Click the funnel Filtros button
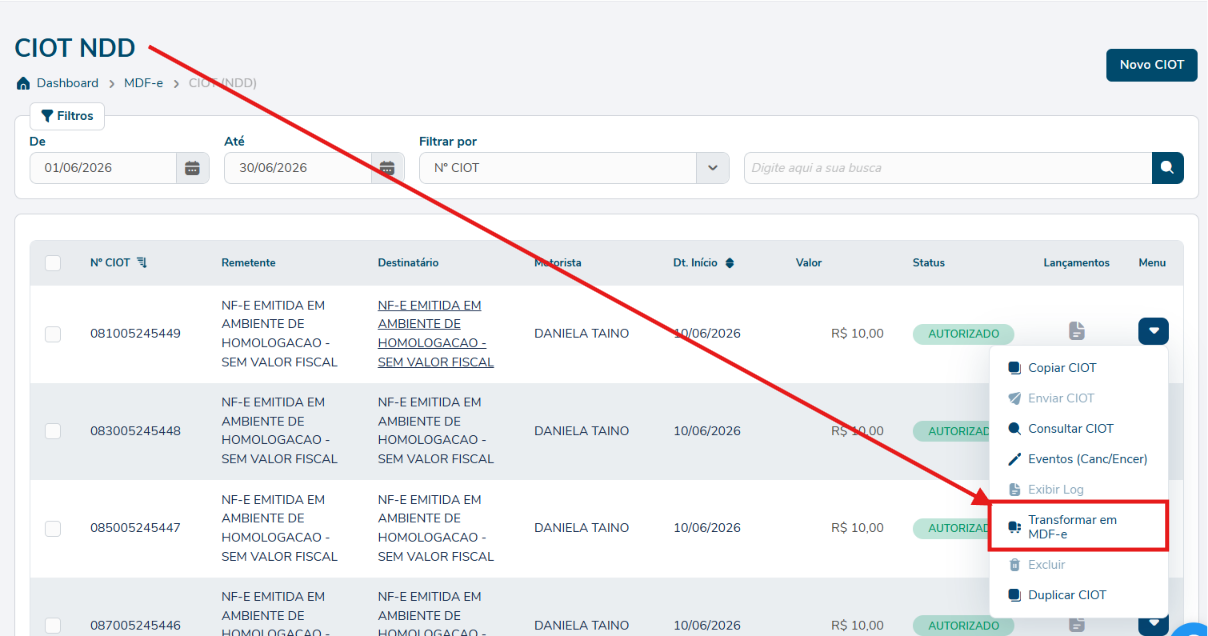This screenshot has height=636, width=1208. pyautogui.click(x=67, y=116)
